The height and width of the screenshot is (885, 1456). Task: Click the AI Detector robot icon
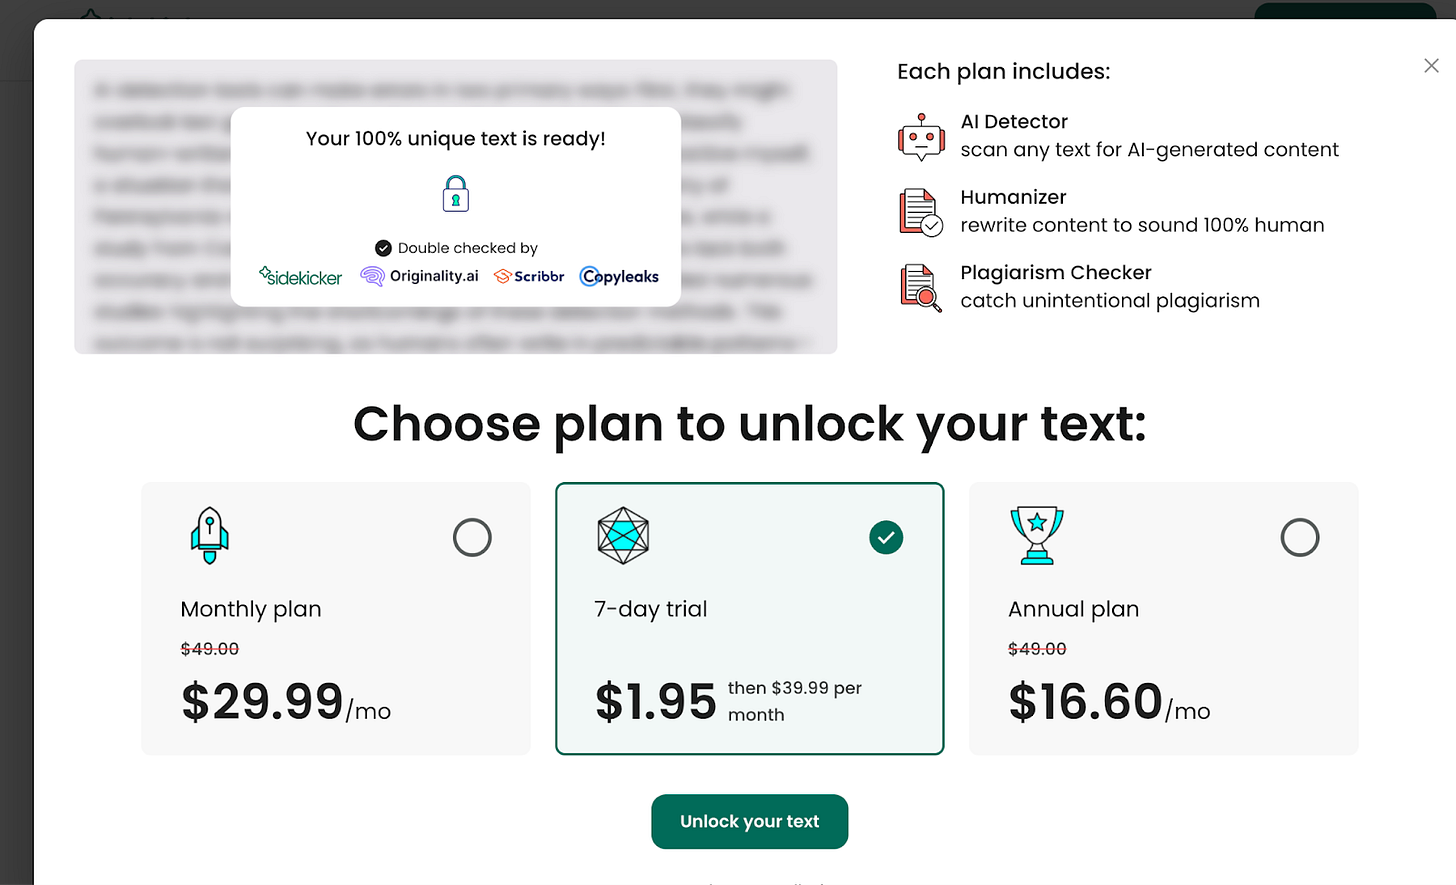tap(920, 136)
